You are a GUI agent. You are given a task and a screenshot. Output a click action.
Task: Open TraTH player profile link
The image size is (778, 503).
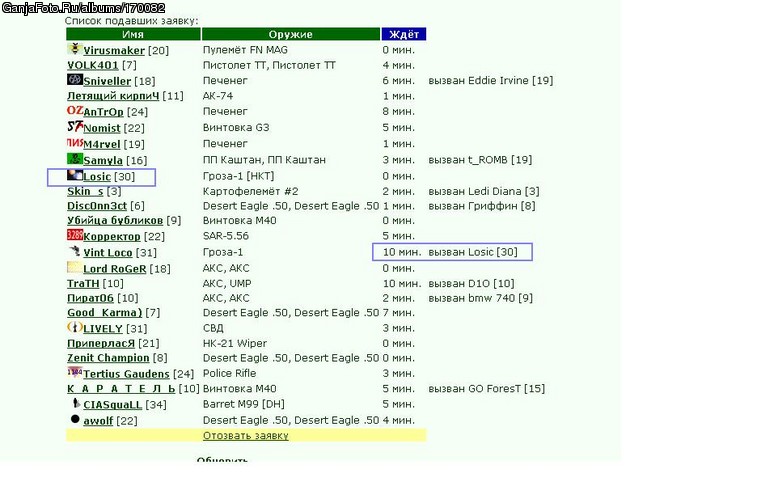83,283
